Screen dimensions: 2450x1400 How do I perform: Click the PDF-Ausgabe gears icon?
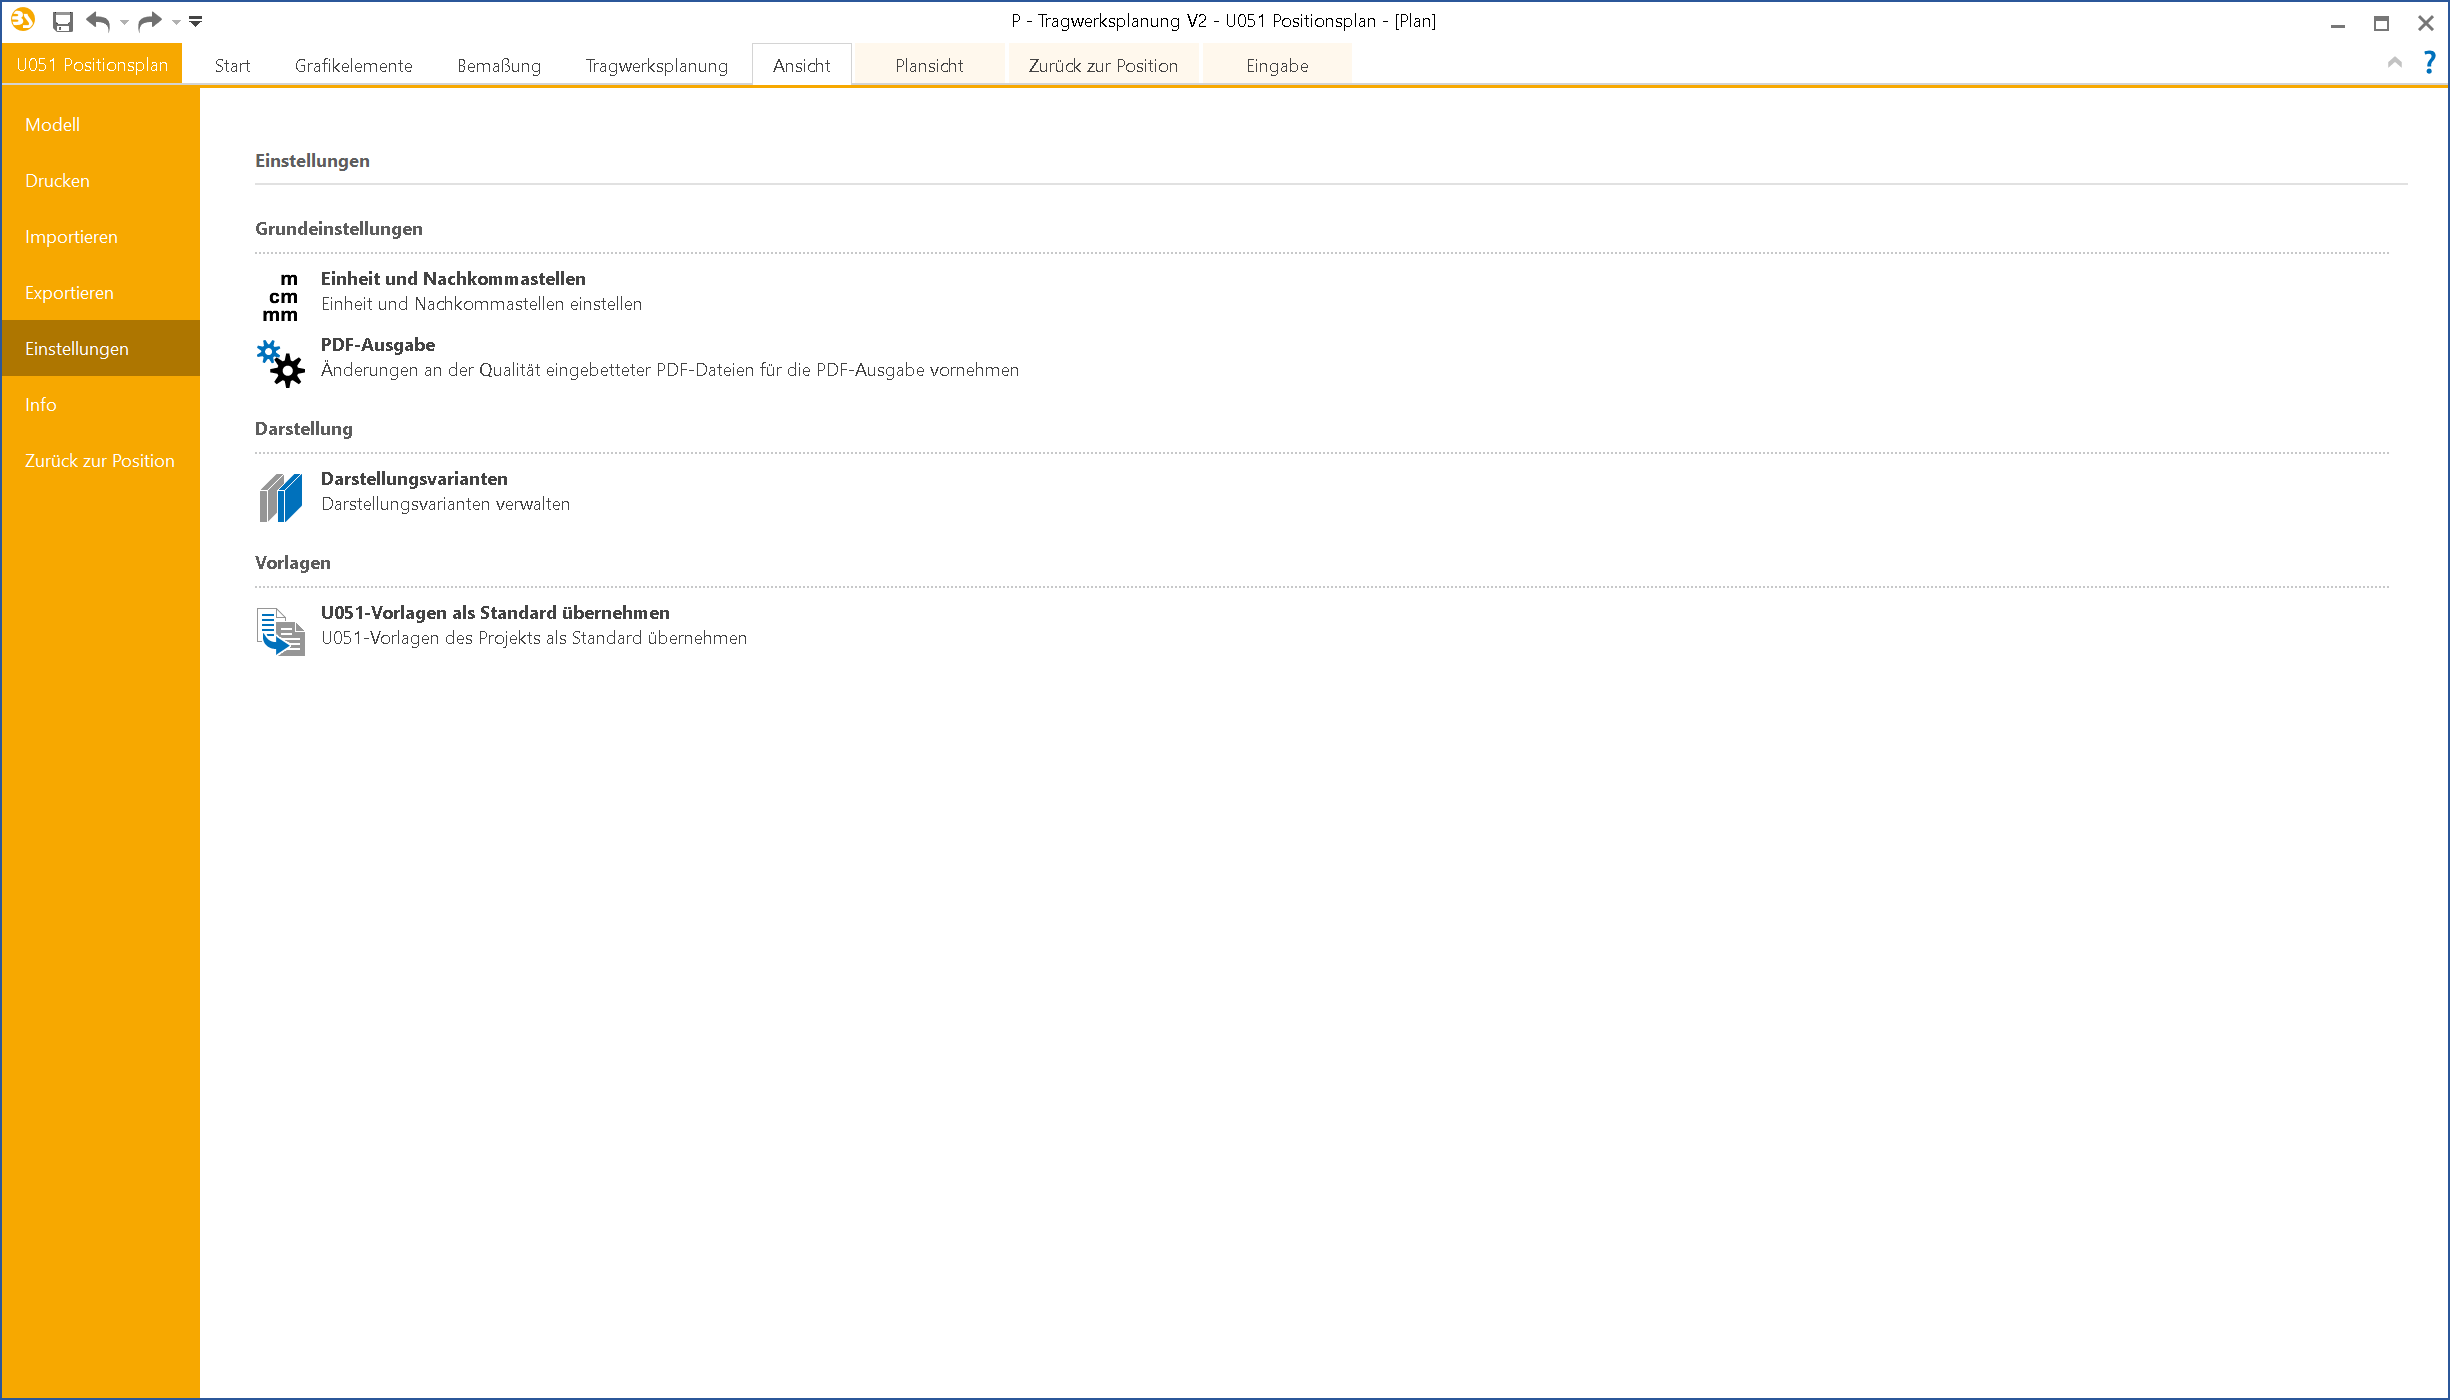coord(281,363)
